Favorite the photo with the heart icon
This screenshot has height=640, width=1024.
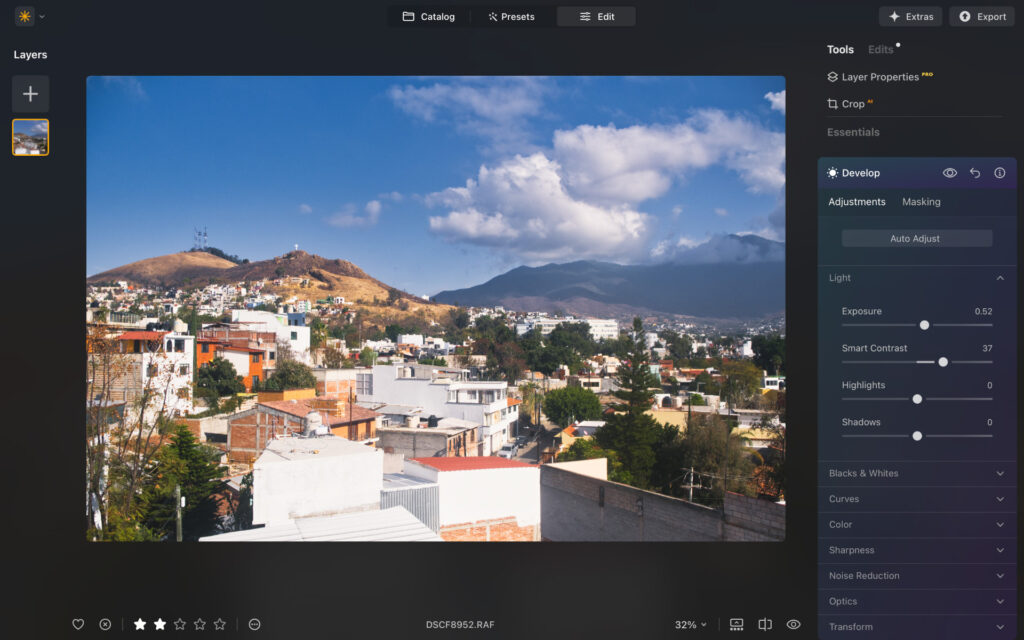pyautogui.click(x=79, y=623)
